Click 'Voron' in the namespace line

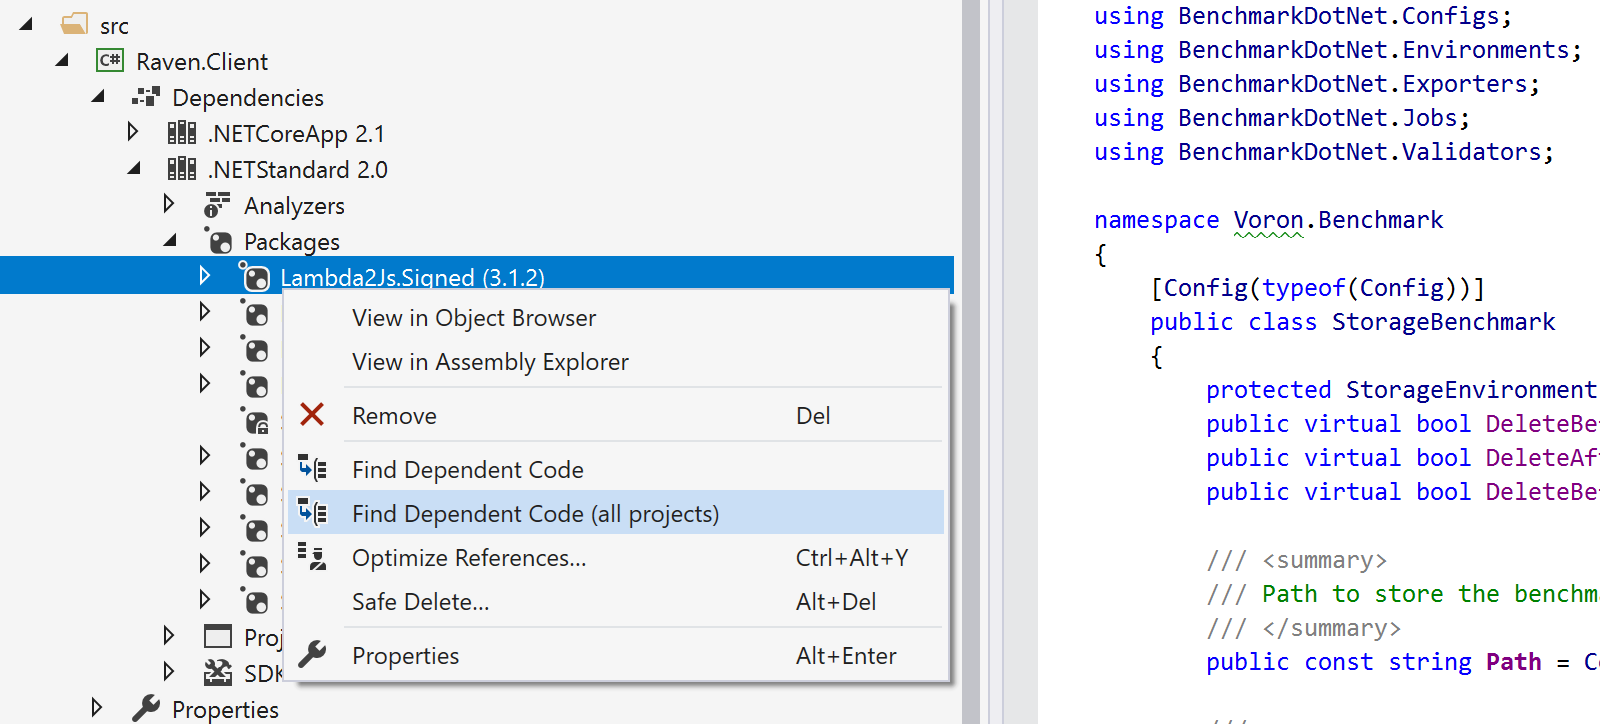1268,220
